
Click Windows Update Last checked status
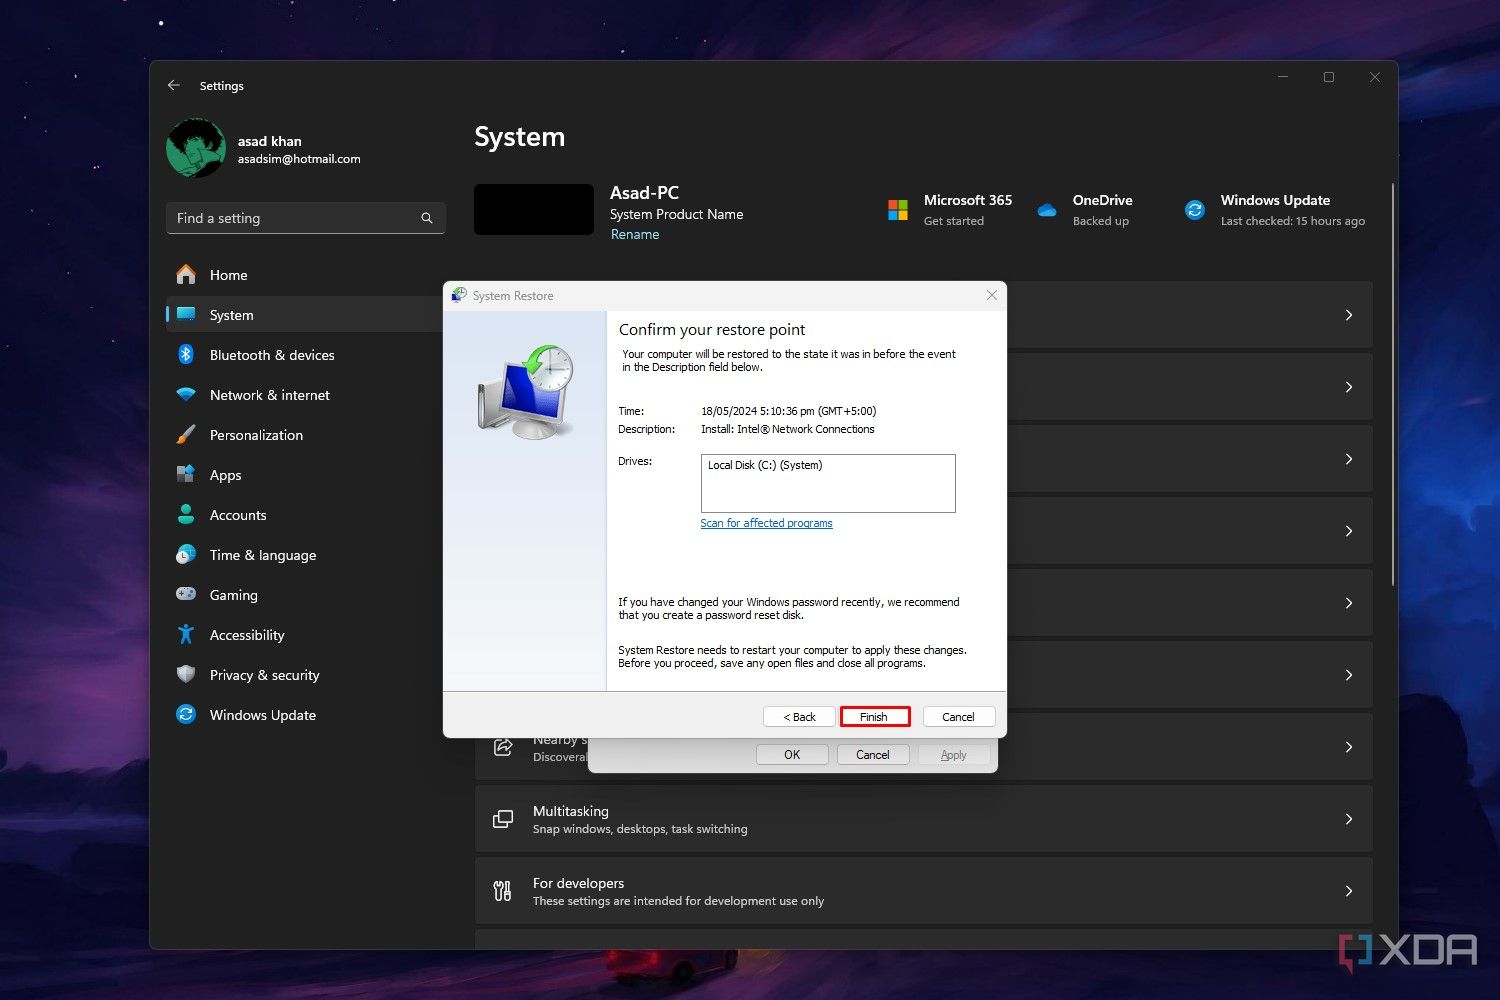pos(1293,221)
